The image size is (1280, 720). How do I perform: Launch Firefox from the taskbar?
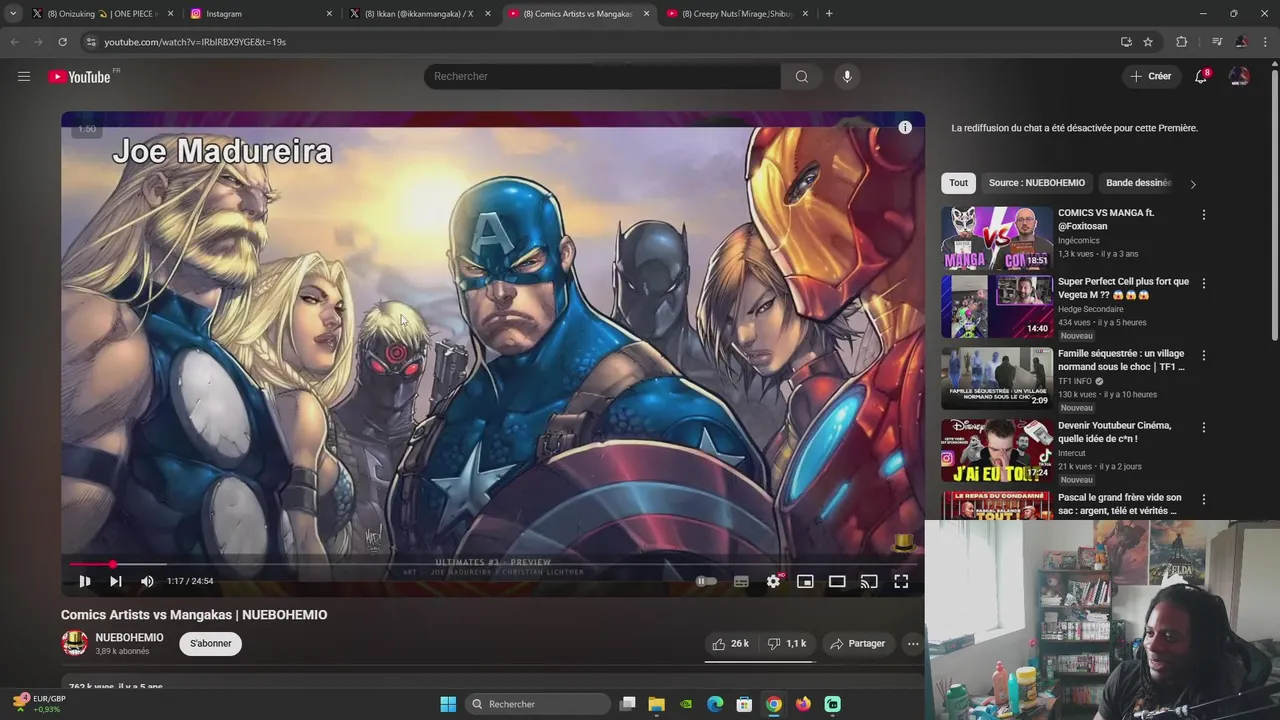(x=803, y=704)
